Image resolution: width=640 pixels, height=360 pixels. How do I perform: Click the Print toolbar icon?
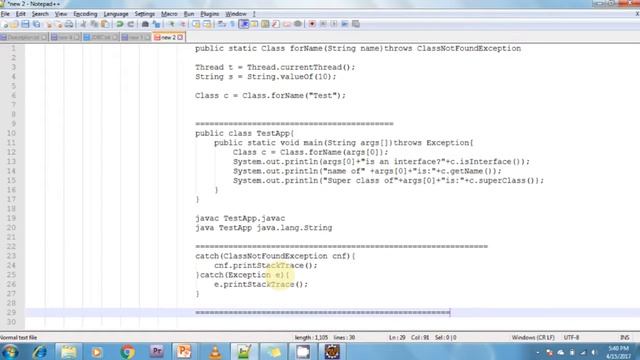(x=69, y=24)
